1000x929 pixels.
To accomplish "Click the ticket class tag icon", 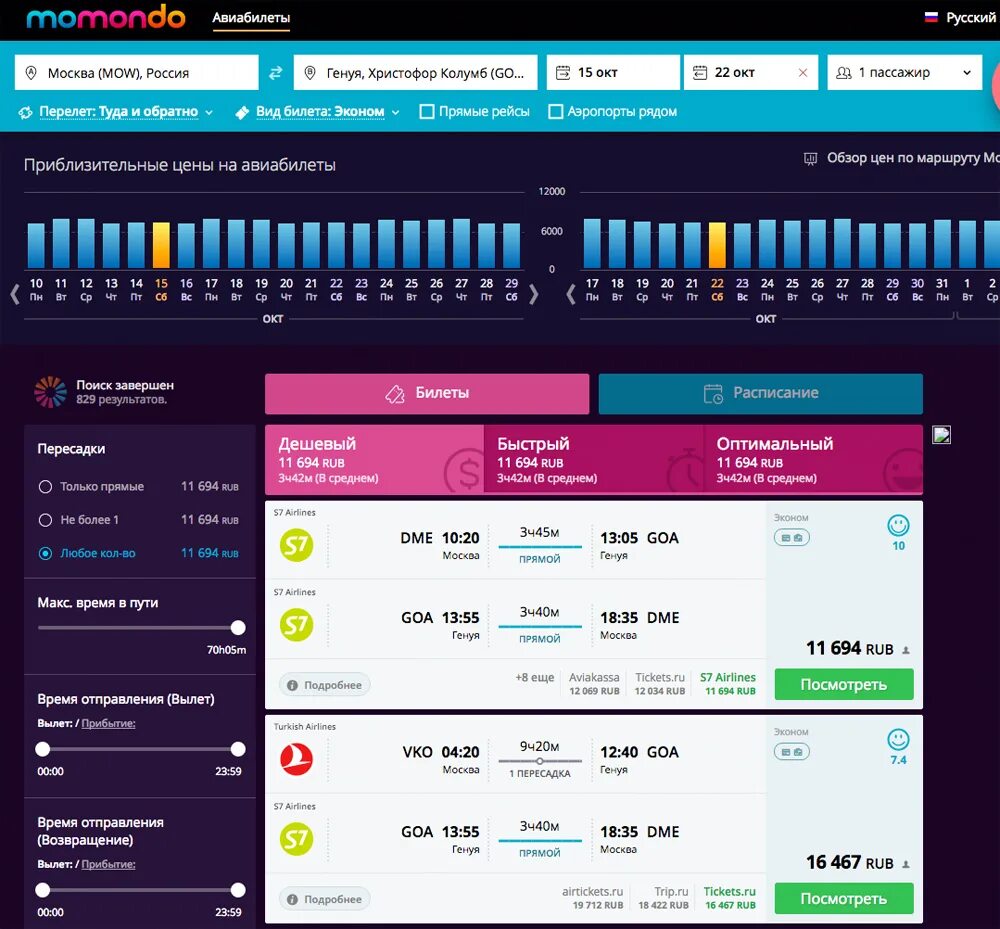I will (242, 113).
